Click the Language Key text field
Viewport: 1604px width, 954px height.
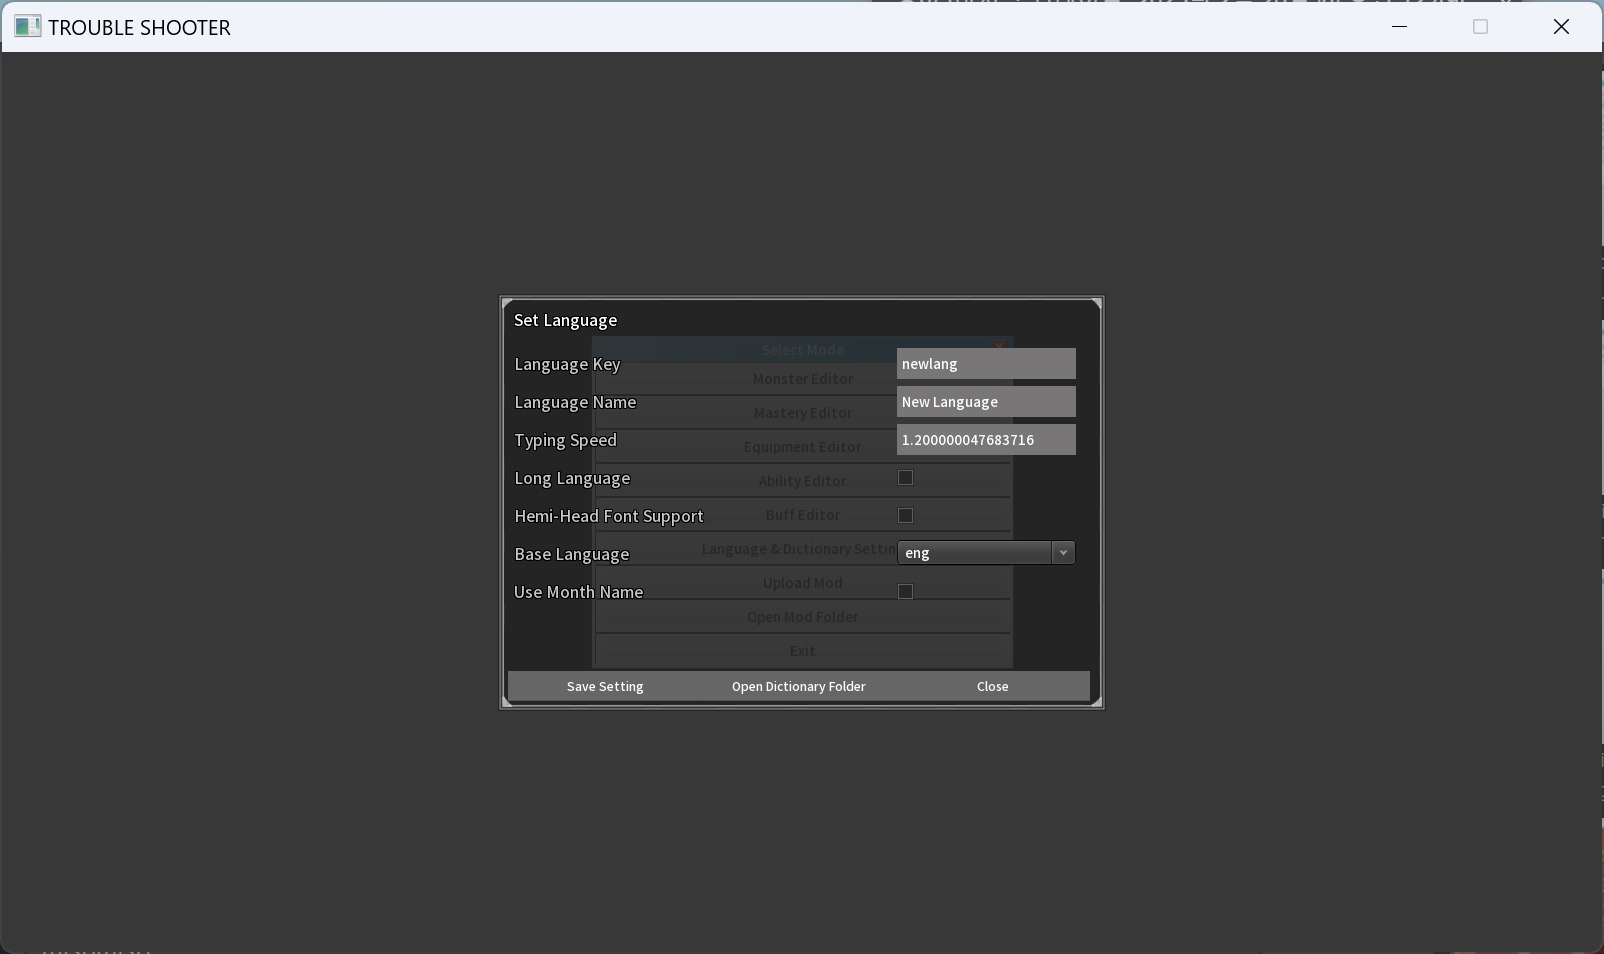(x=985, y=364)
